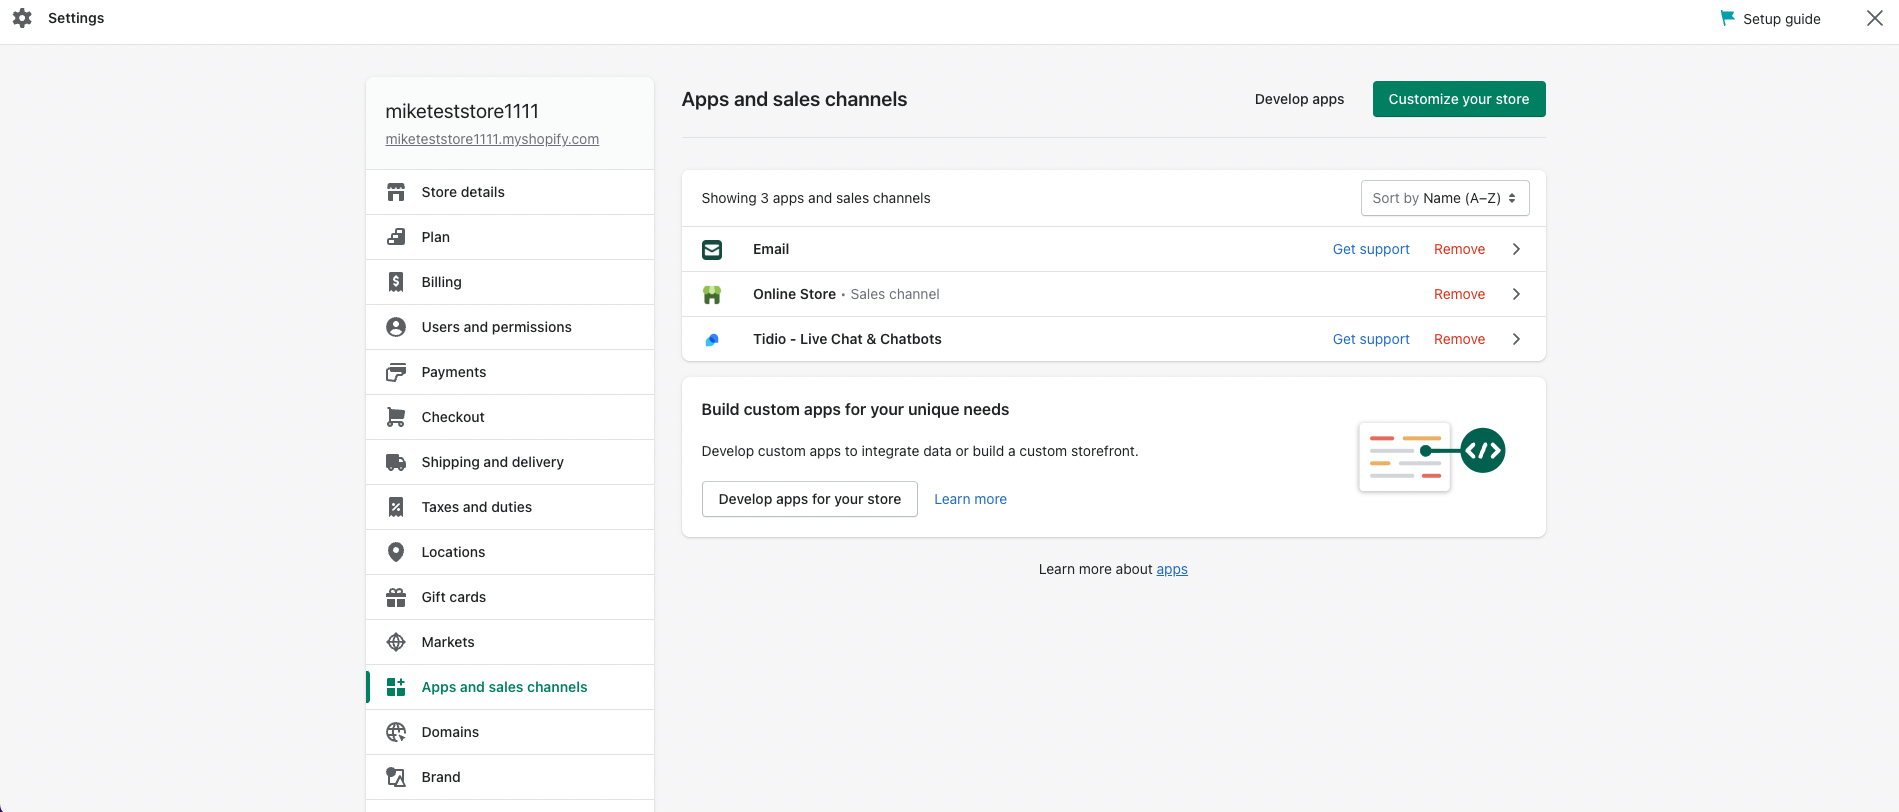This screenshot has height=812, width=1899.
Task: Click the Domains globe icon
Action: [x=396, y=732]
